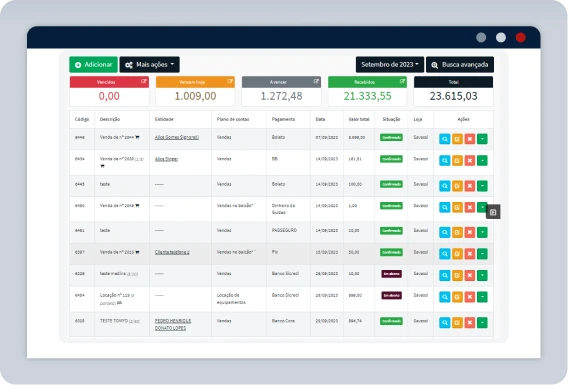Click the Vencem hoje value 1.009,00

[x=195, y=96]
